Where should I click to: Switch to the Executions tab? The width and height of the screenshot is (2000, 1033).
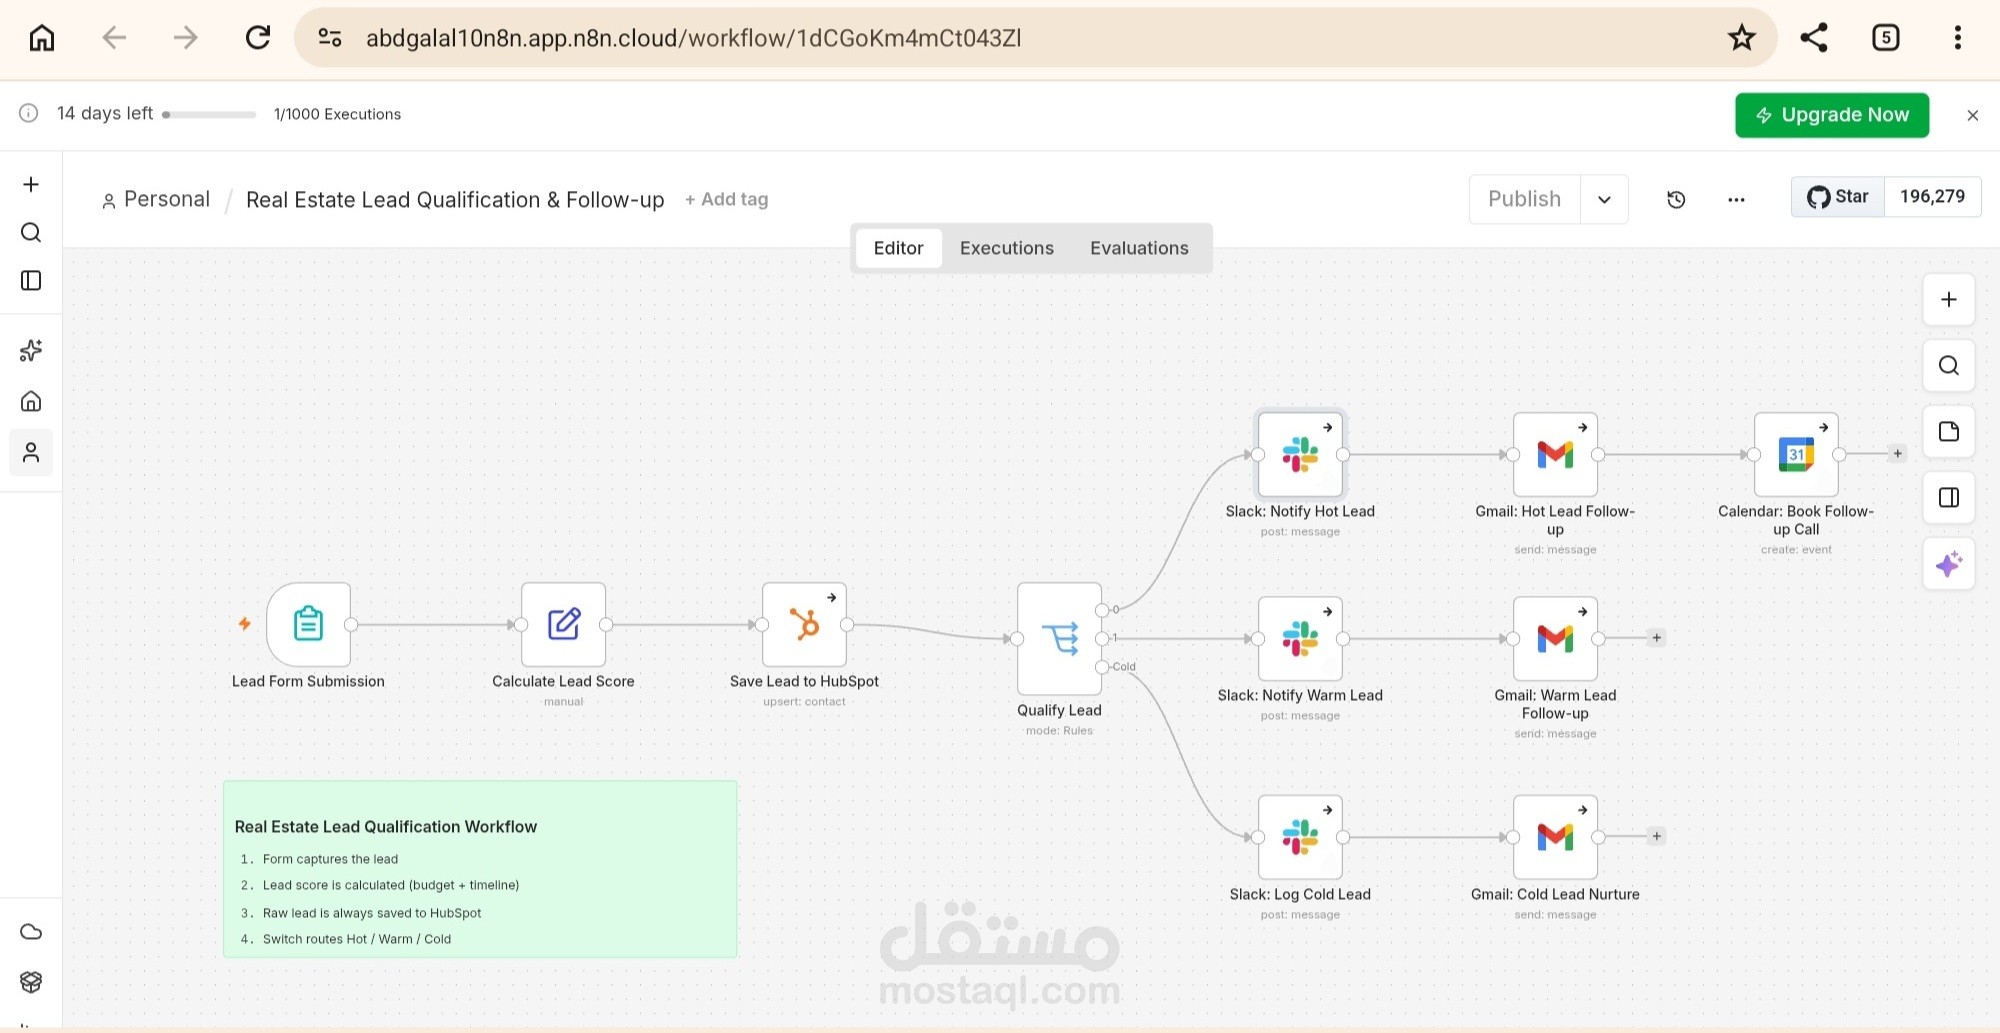1007,248
